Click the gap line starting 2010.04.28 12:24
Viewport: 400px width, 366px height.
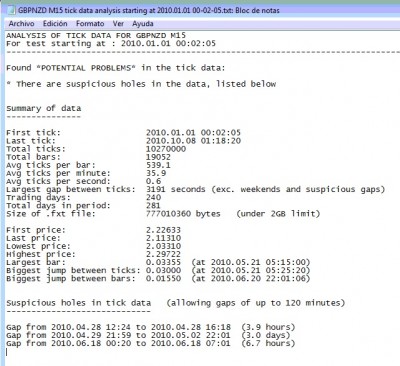click(150, 327)
